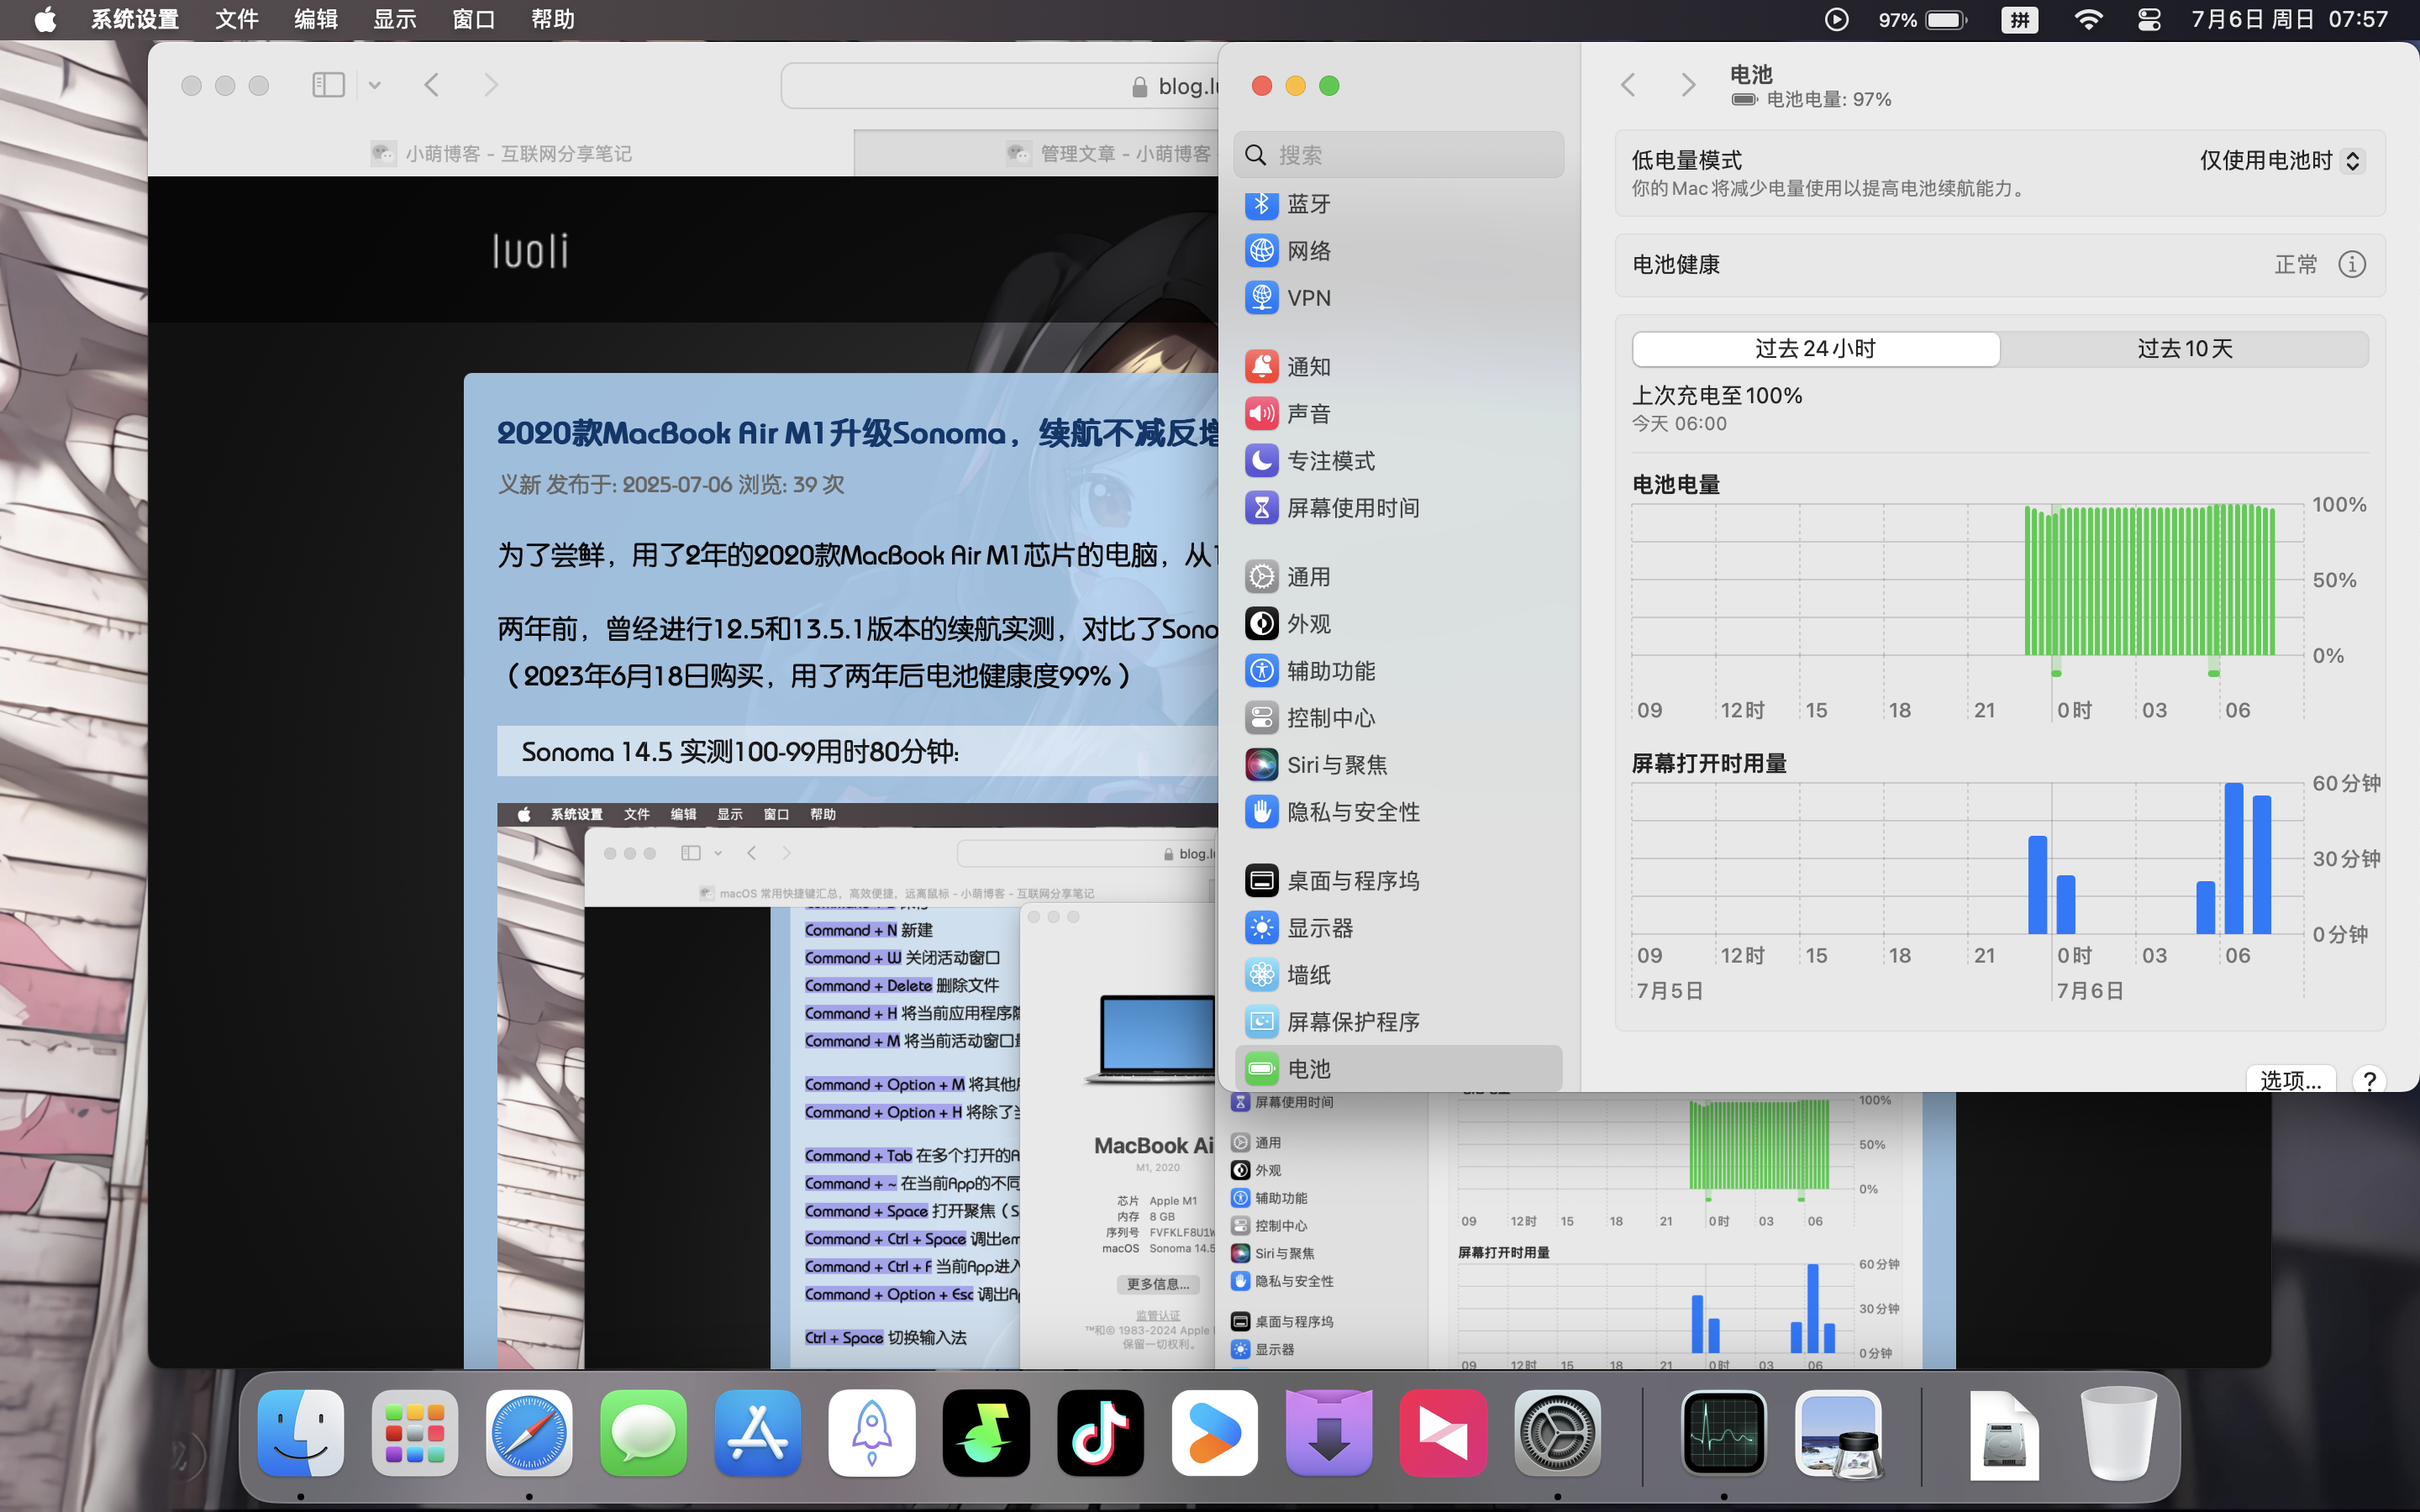2420x1512 pixels.
Task: Open Safari from the Dock
Action: click(529, 1433)
